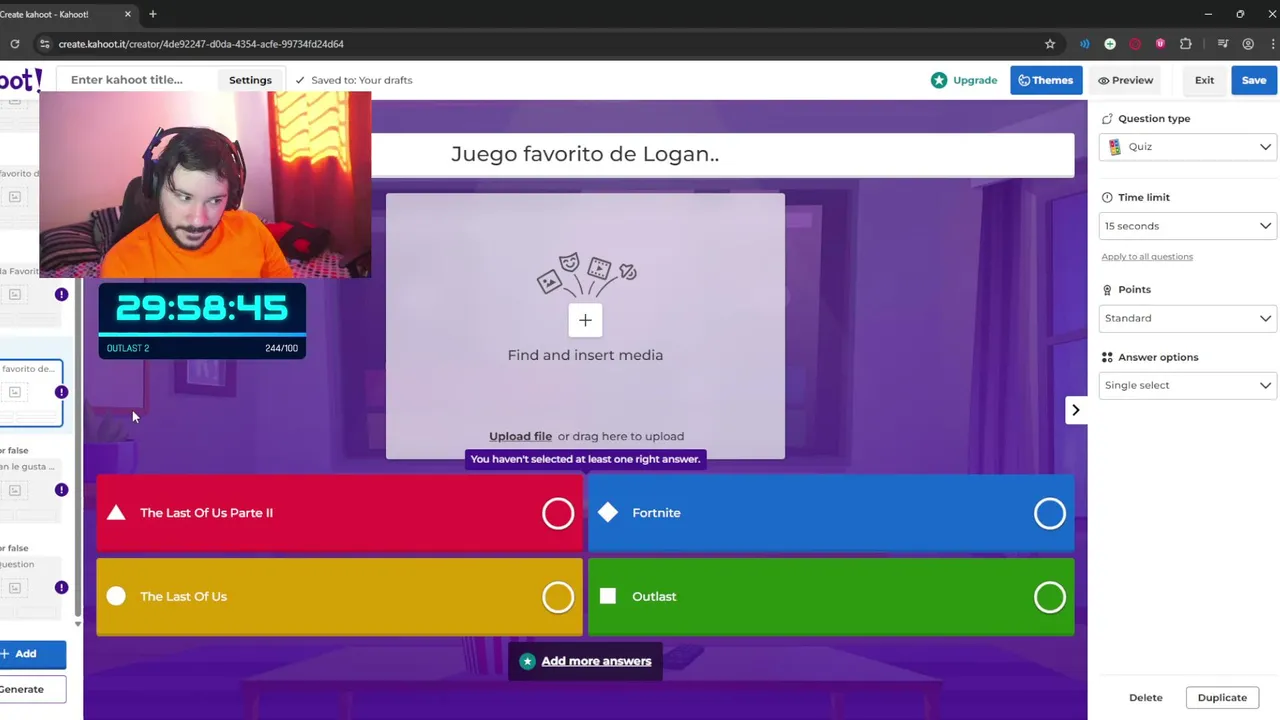Image resolution: width=1280 pixels, height=720 pixels.
Task: Duplicate the current question
Action: [1222, 698]
